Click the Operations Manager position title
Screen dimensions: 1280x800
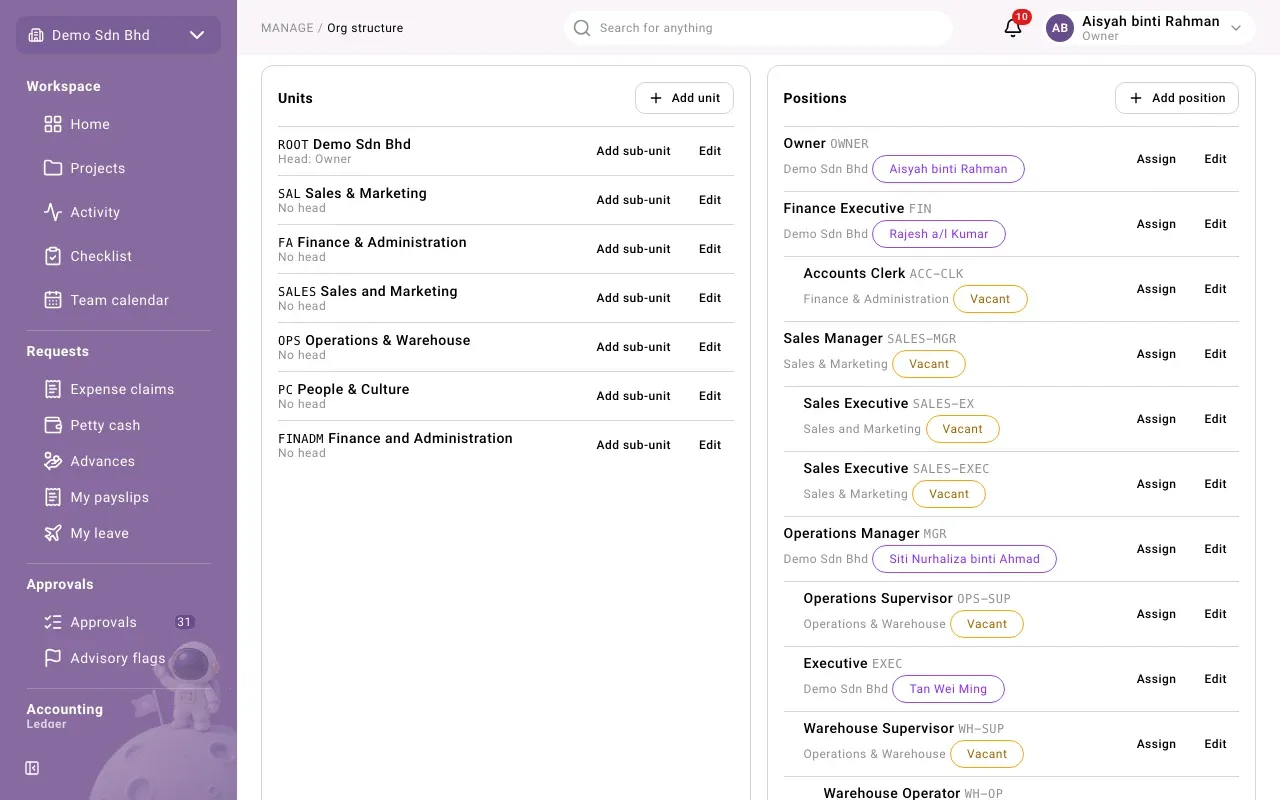point(851,533)
